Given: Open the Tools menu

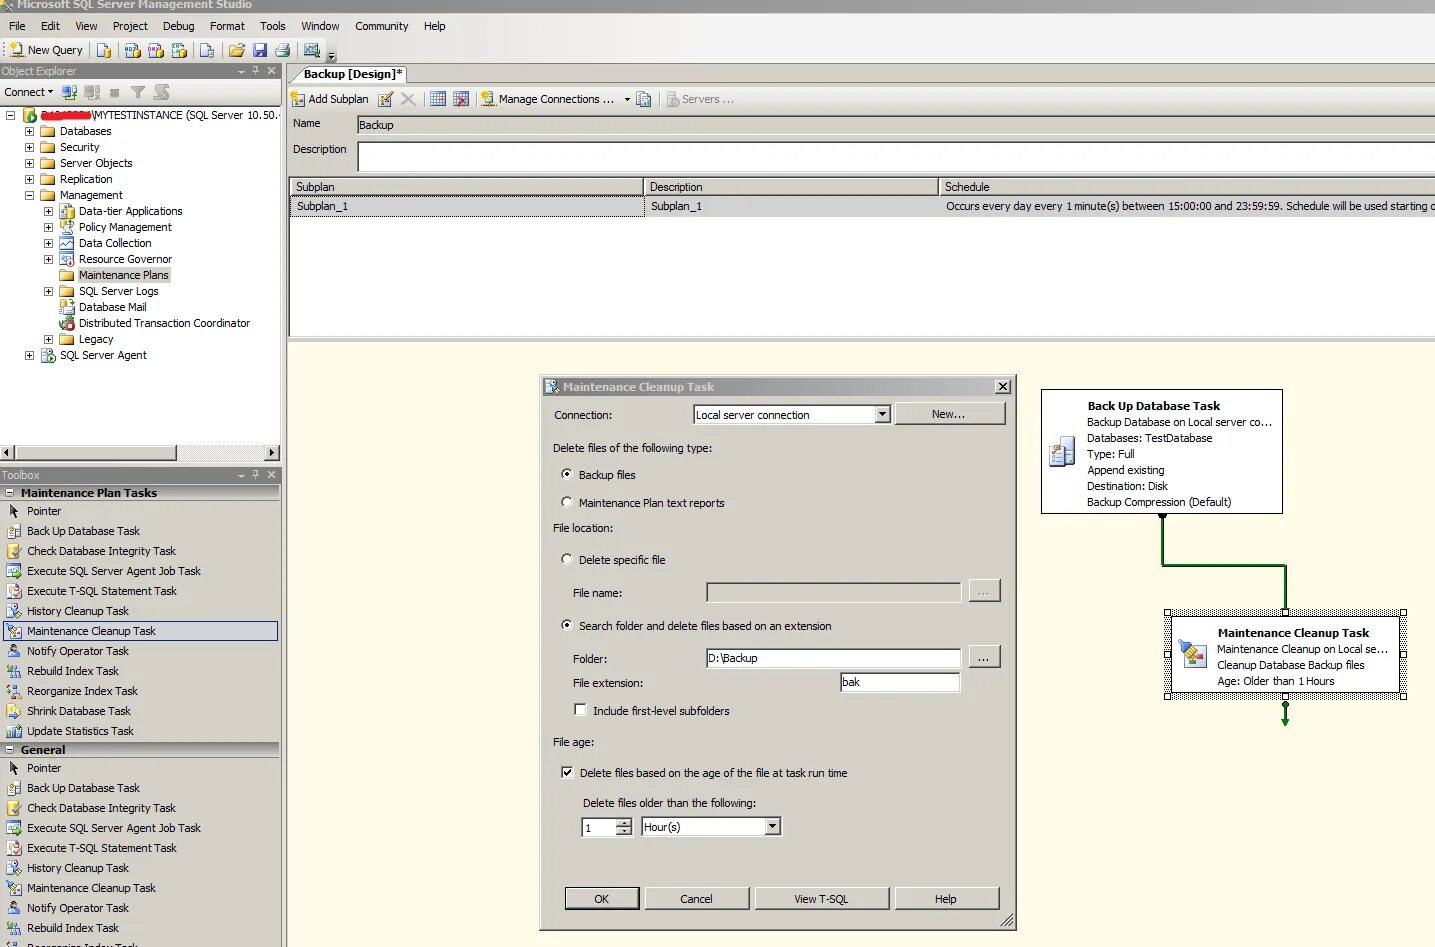Looking at the screenshot, I should pyautogui.click(x=273, y=26).
